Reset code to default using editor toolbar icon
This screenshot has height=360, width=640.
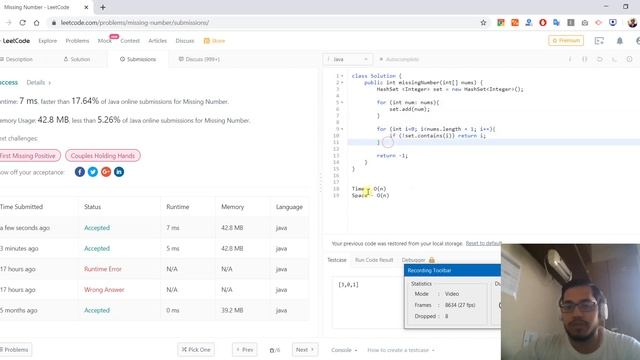point(600,59)
